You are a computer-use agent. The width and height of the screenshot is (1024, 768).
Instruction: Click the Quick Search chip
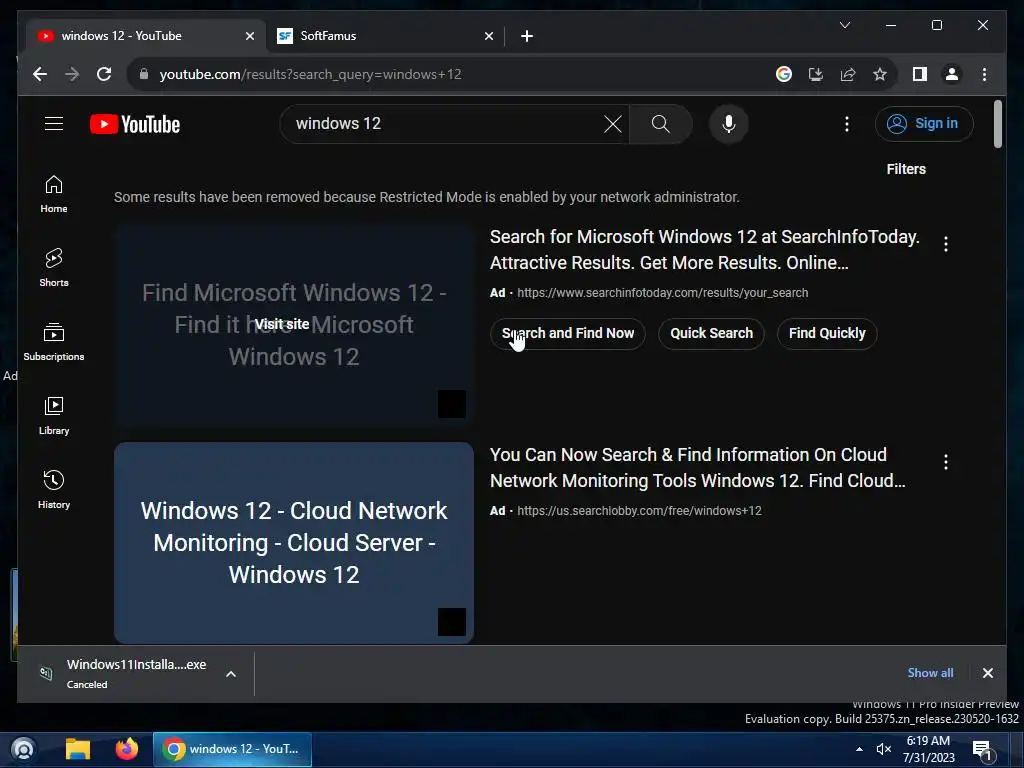(x=711, y=333)
